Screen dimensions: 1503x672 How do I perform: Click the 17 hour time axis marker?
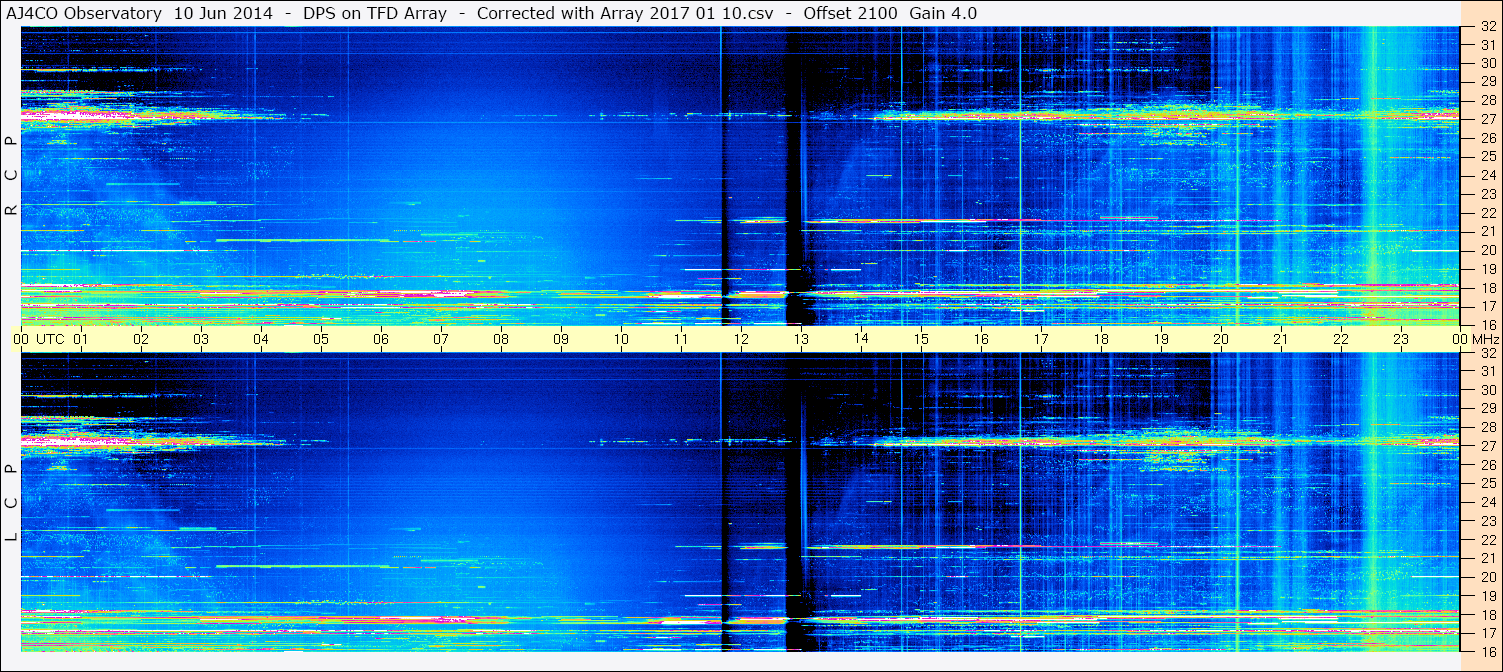click(x=1041, y=339)
